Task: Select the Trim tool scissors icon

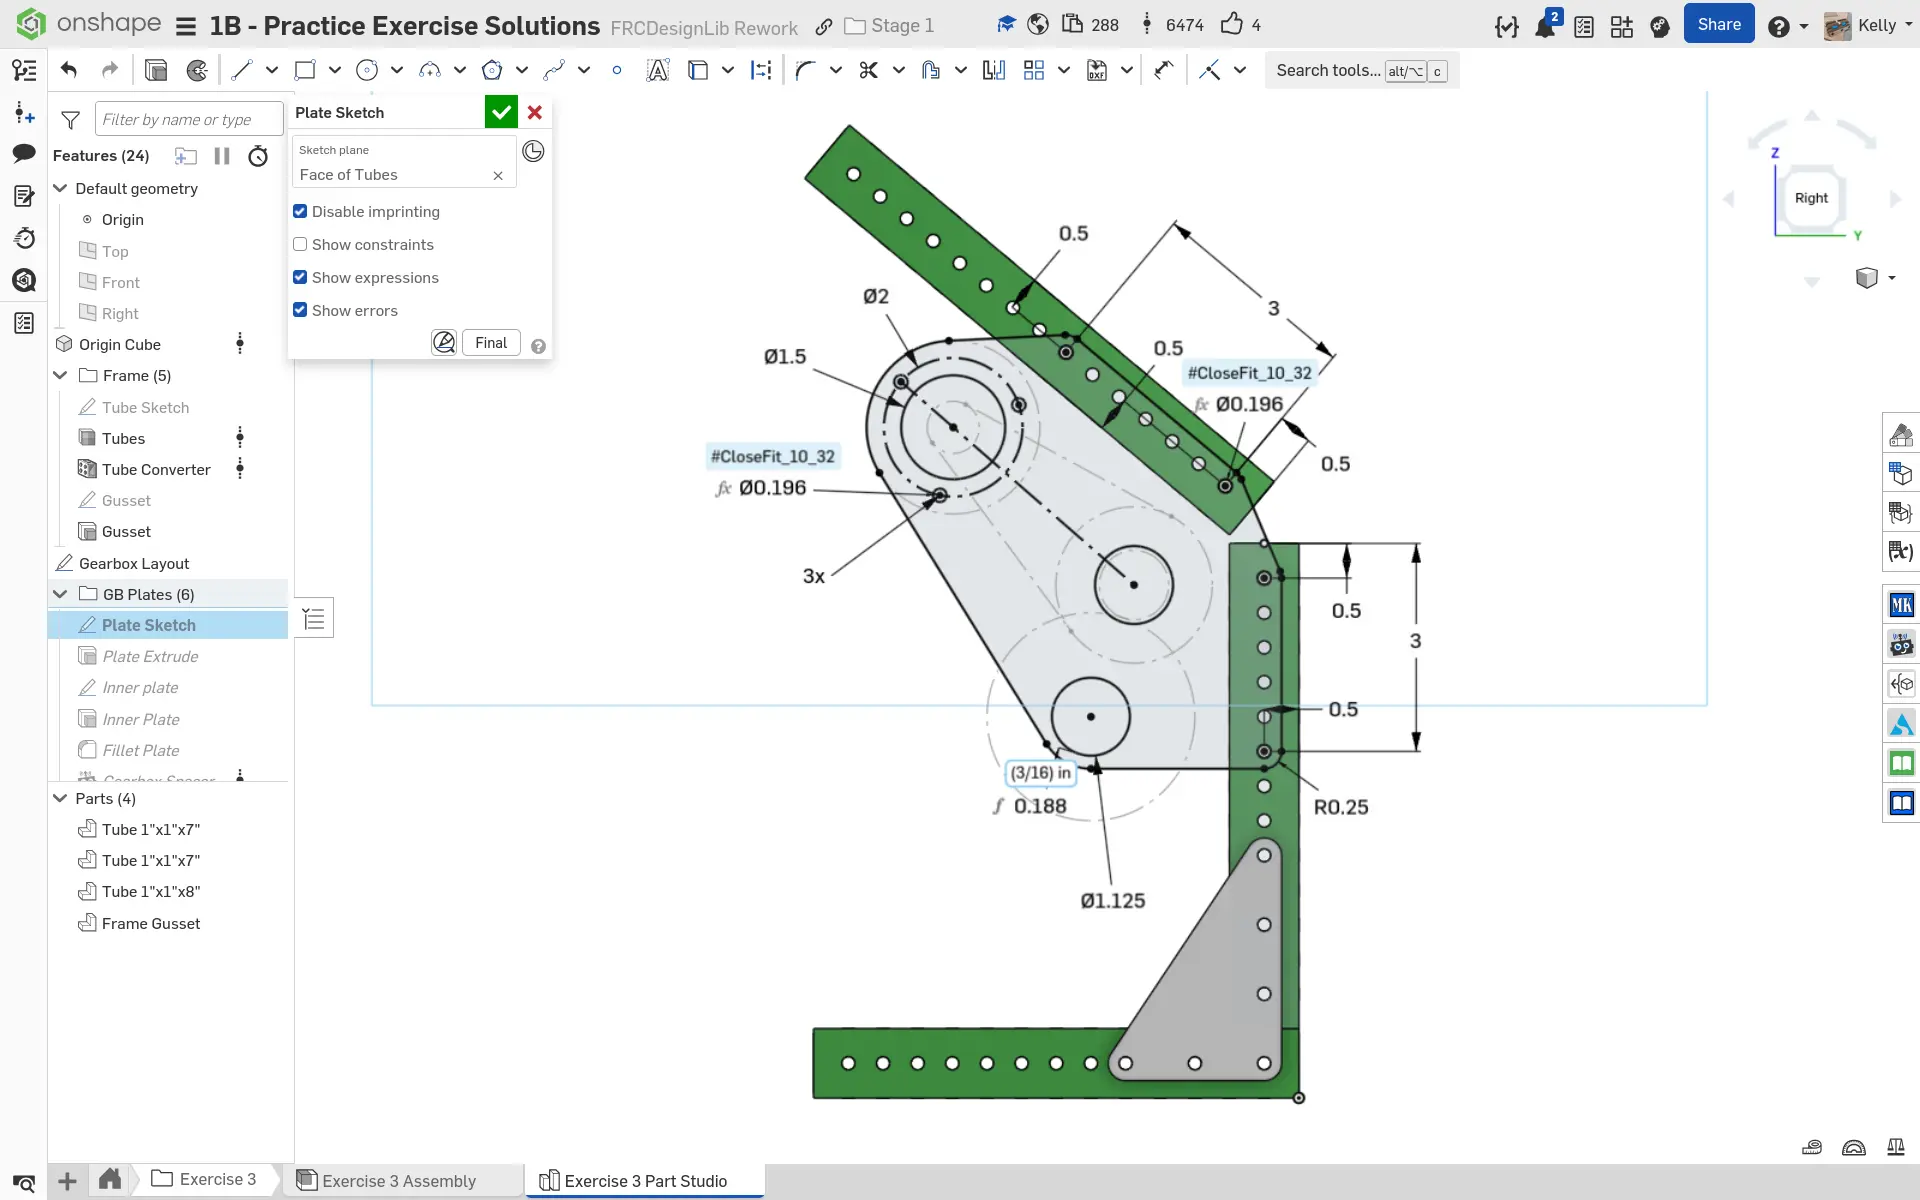Action: [868, 70]
